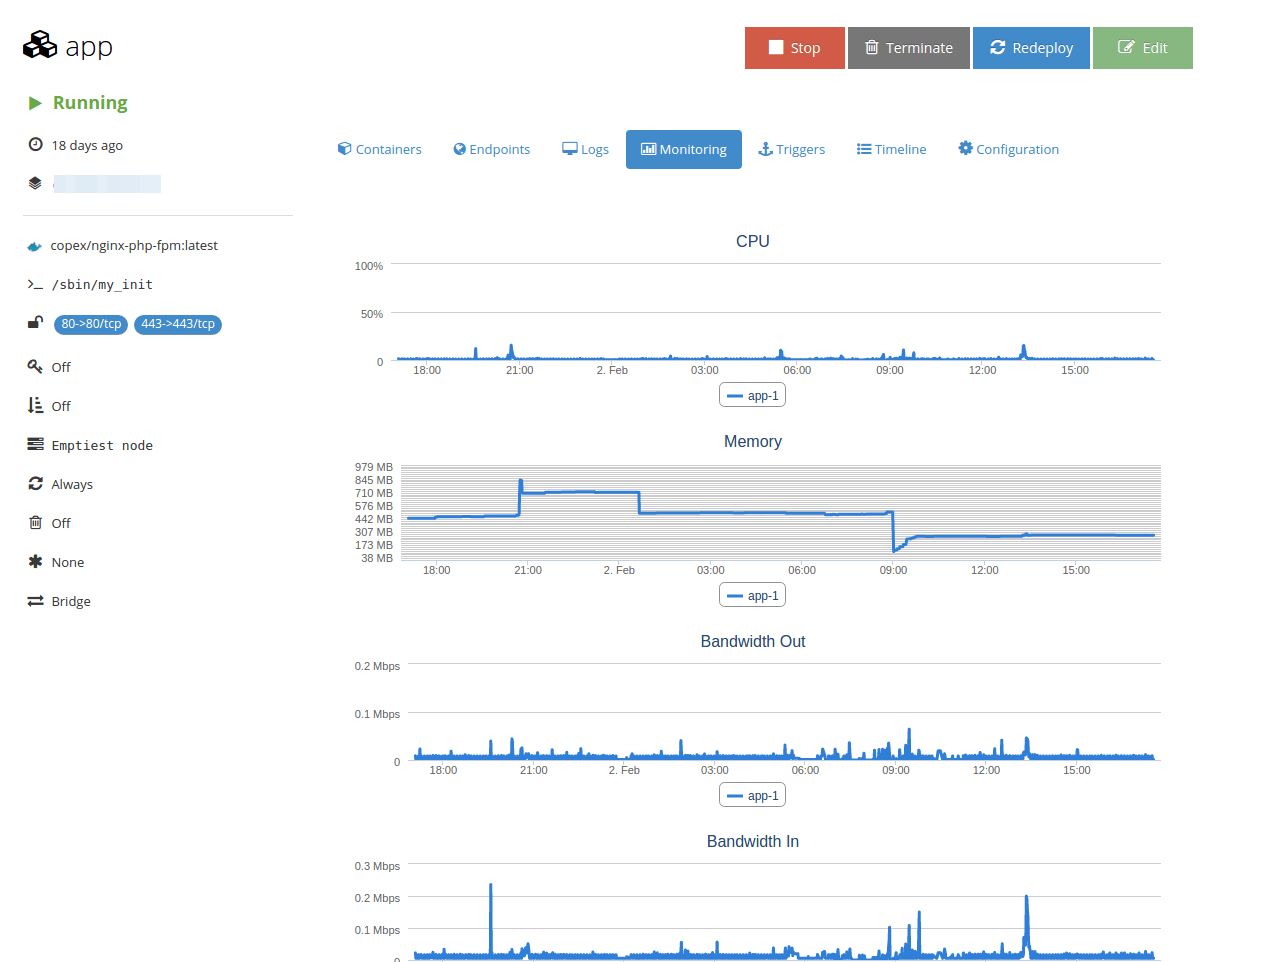Click the blurred stack name link

107,184
